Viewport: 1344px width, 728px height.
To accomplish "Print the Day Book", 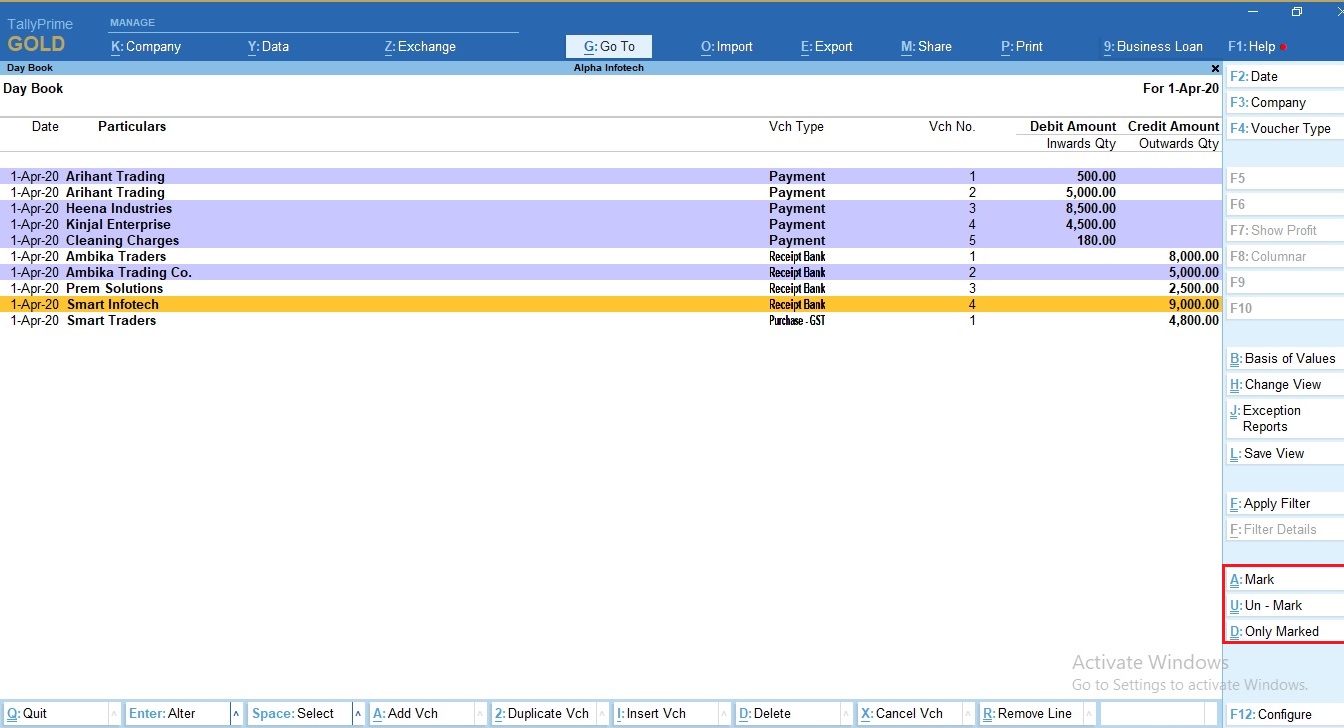I will pyautogui.click(x=1020, y=46).
